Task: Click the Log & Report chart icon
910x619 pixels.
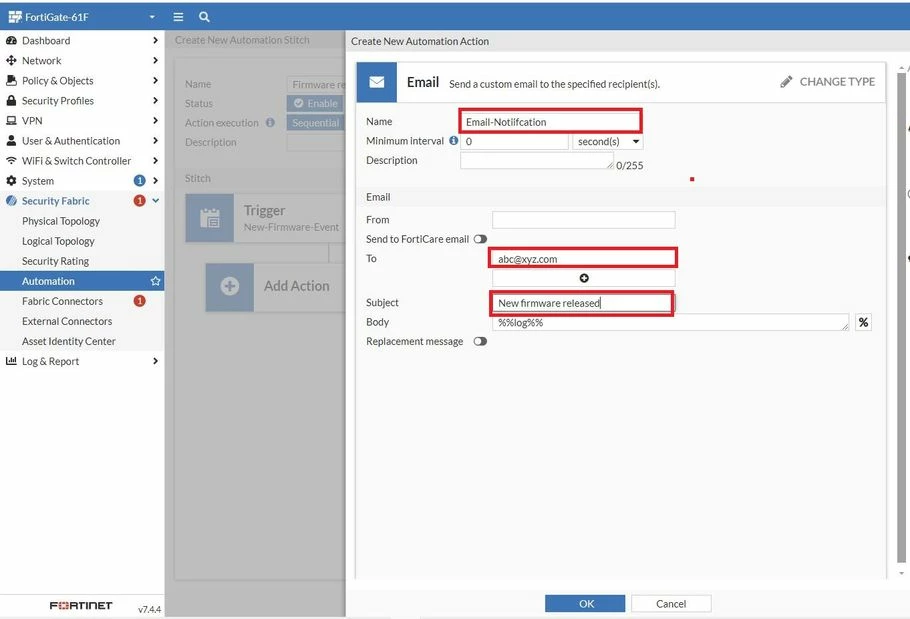Action: pos(11,361)
